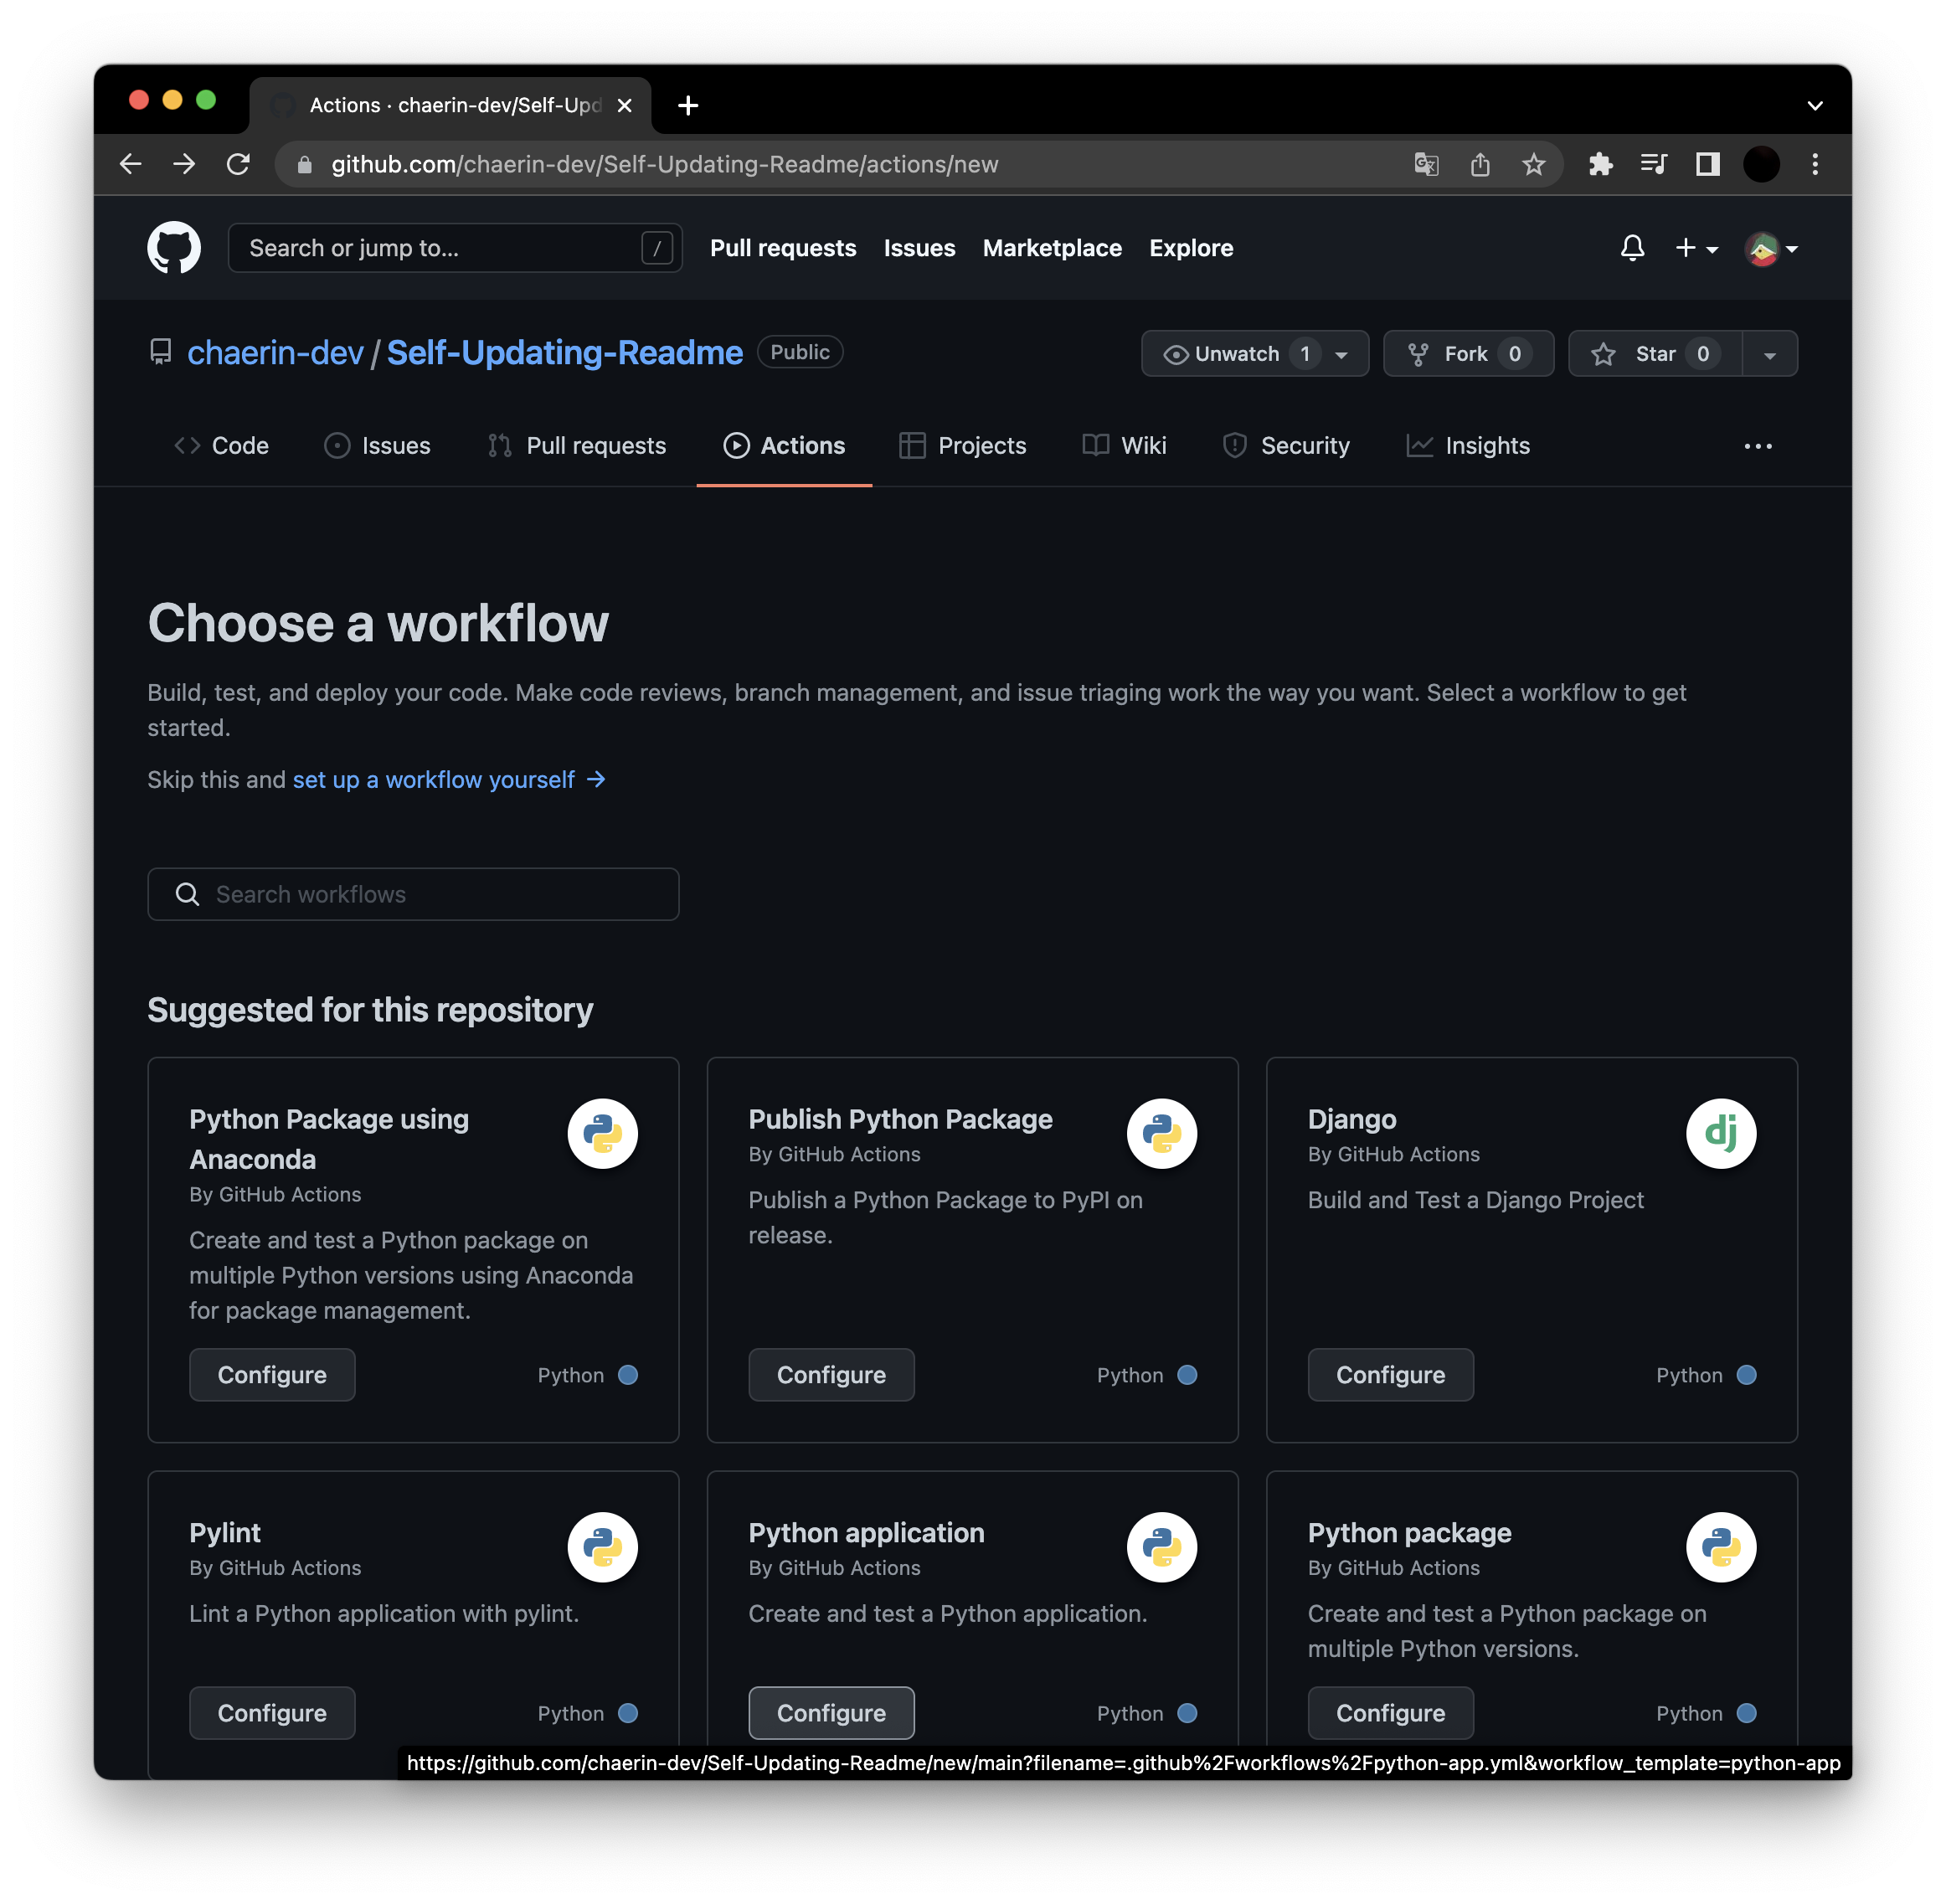Click the browser address bar URL
1946x1904 pixels.
click(x=664, y=164)
